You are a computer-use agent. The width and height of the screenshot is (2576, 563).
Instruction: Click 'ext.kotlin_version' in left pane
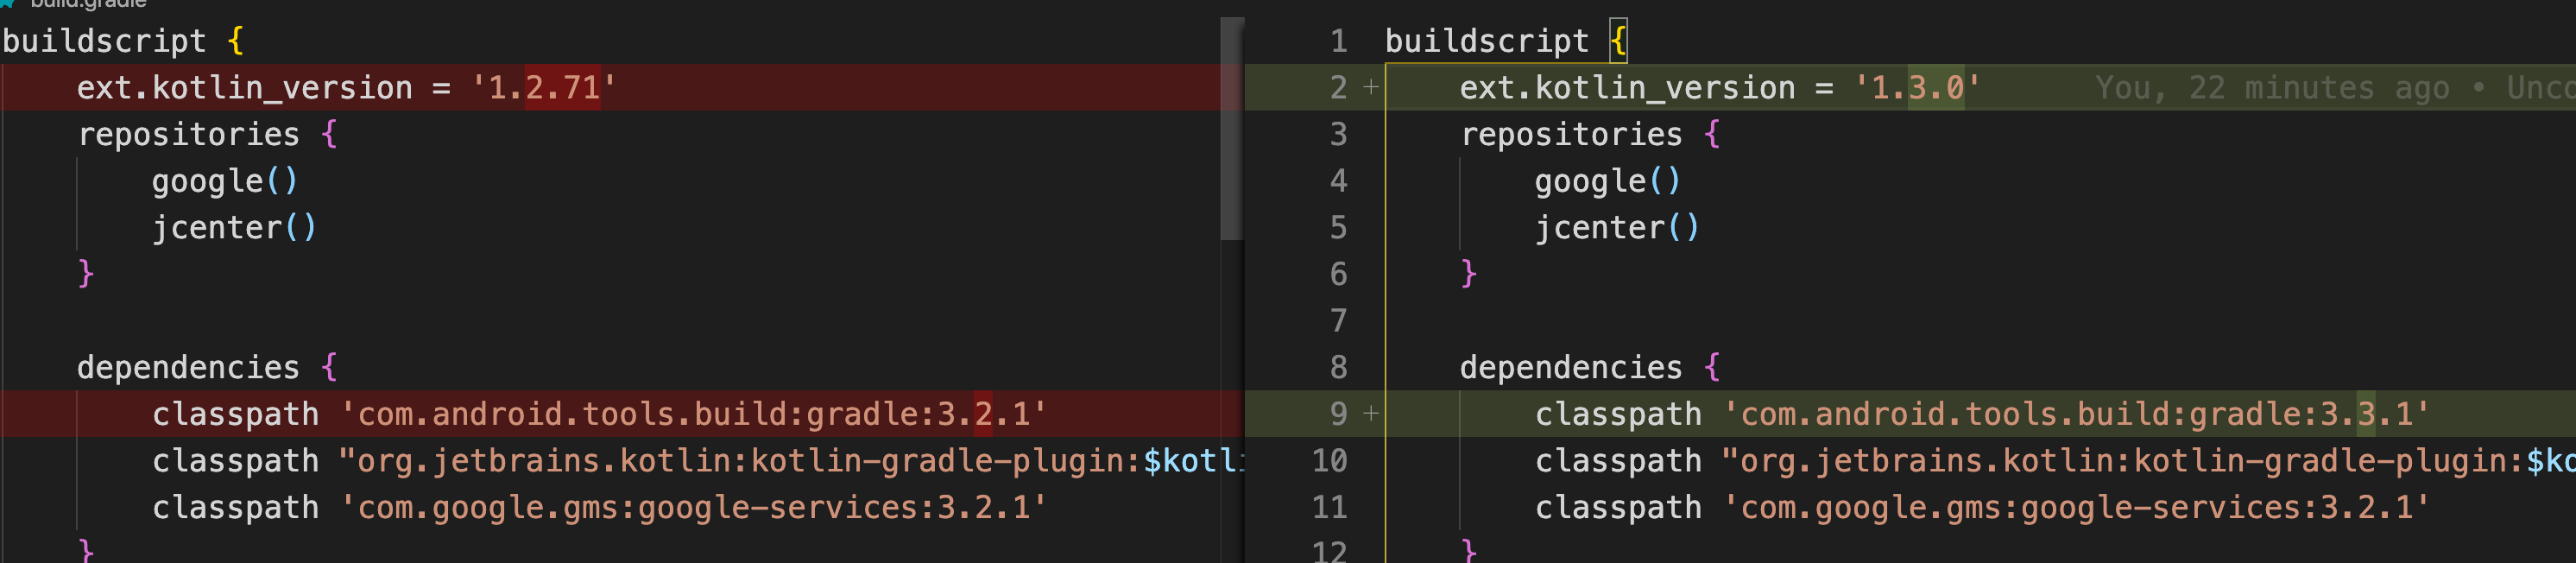click(x=245, y=88)
